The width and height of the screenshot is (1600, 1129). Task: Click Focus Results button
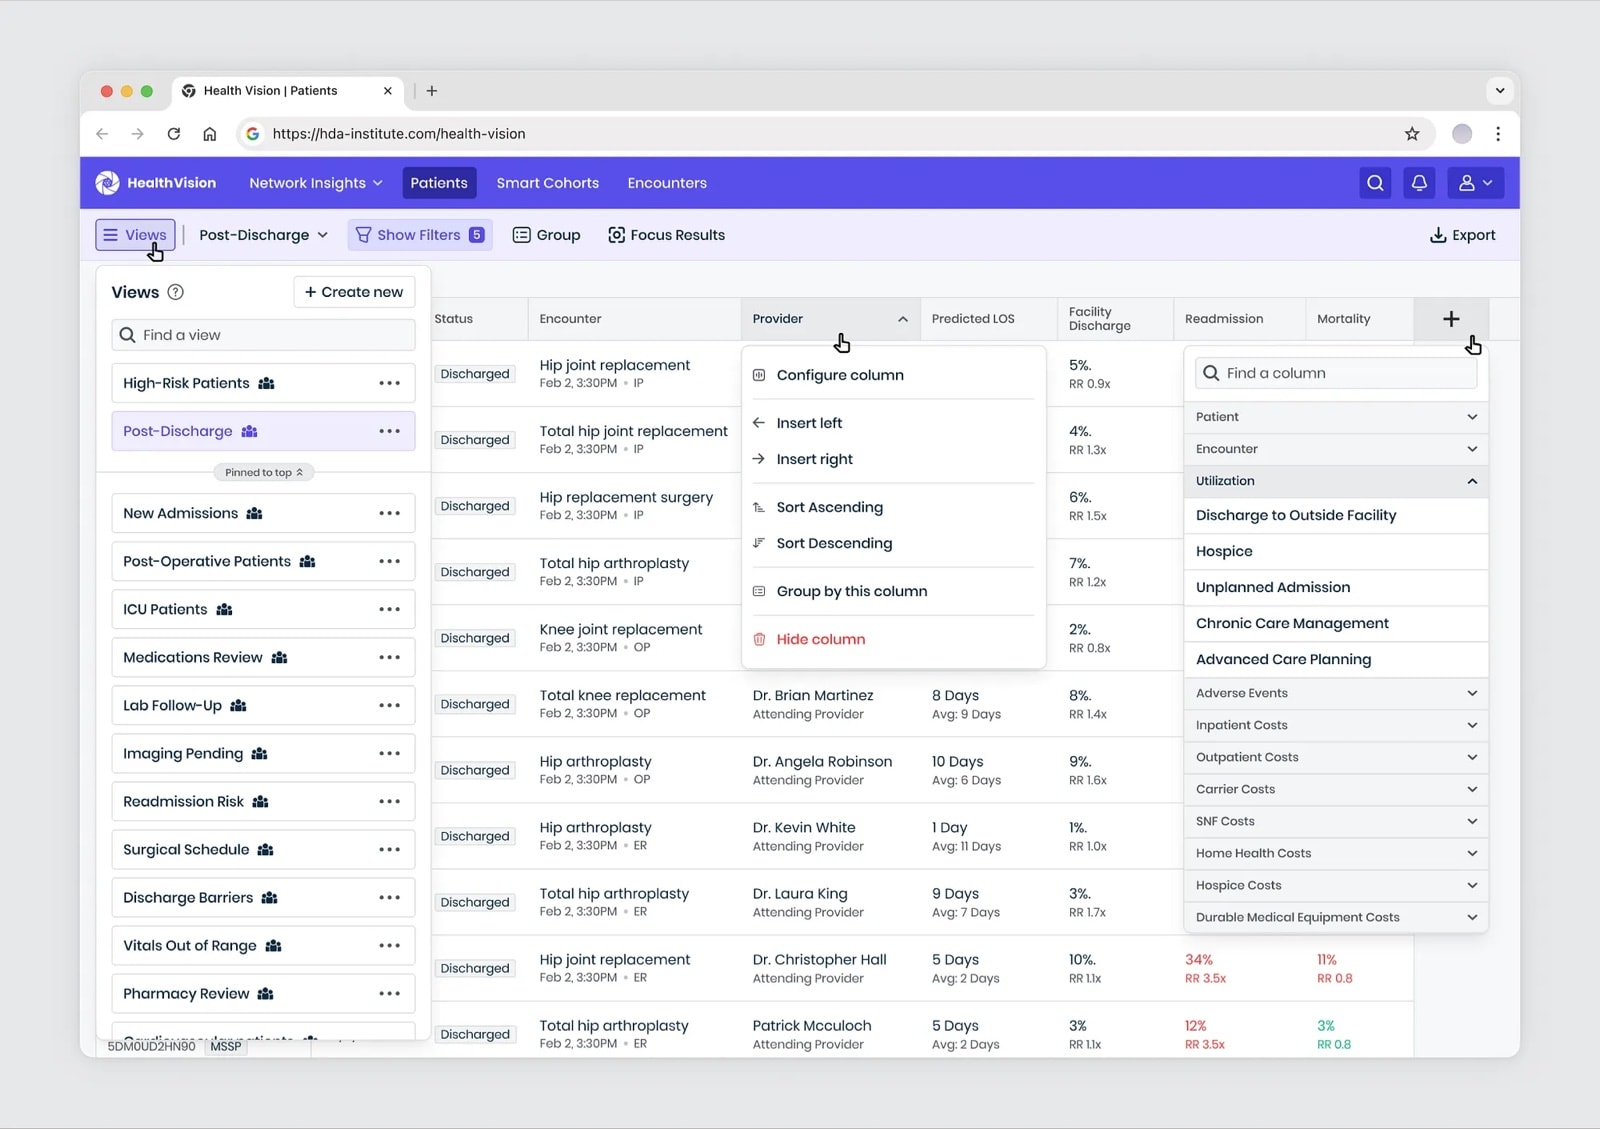pyautogui.click(x=667, y=235)
